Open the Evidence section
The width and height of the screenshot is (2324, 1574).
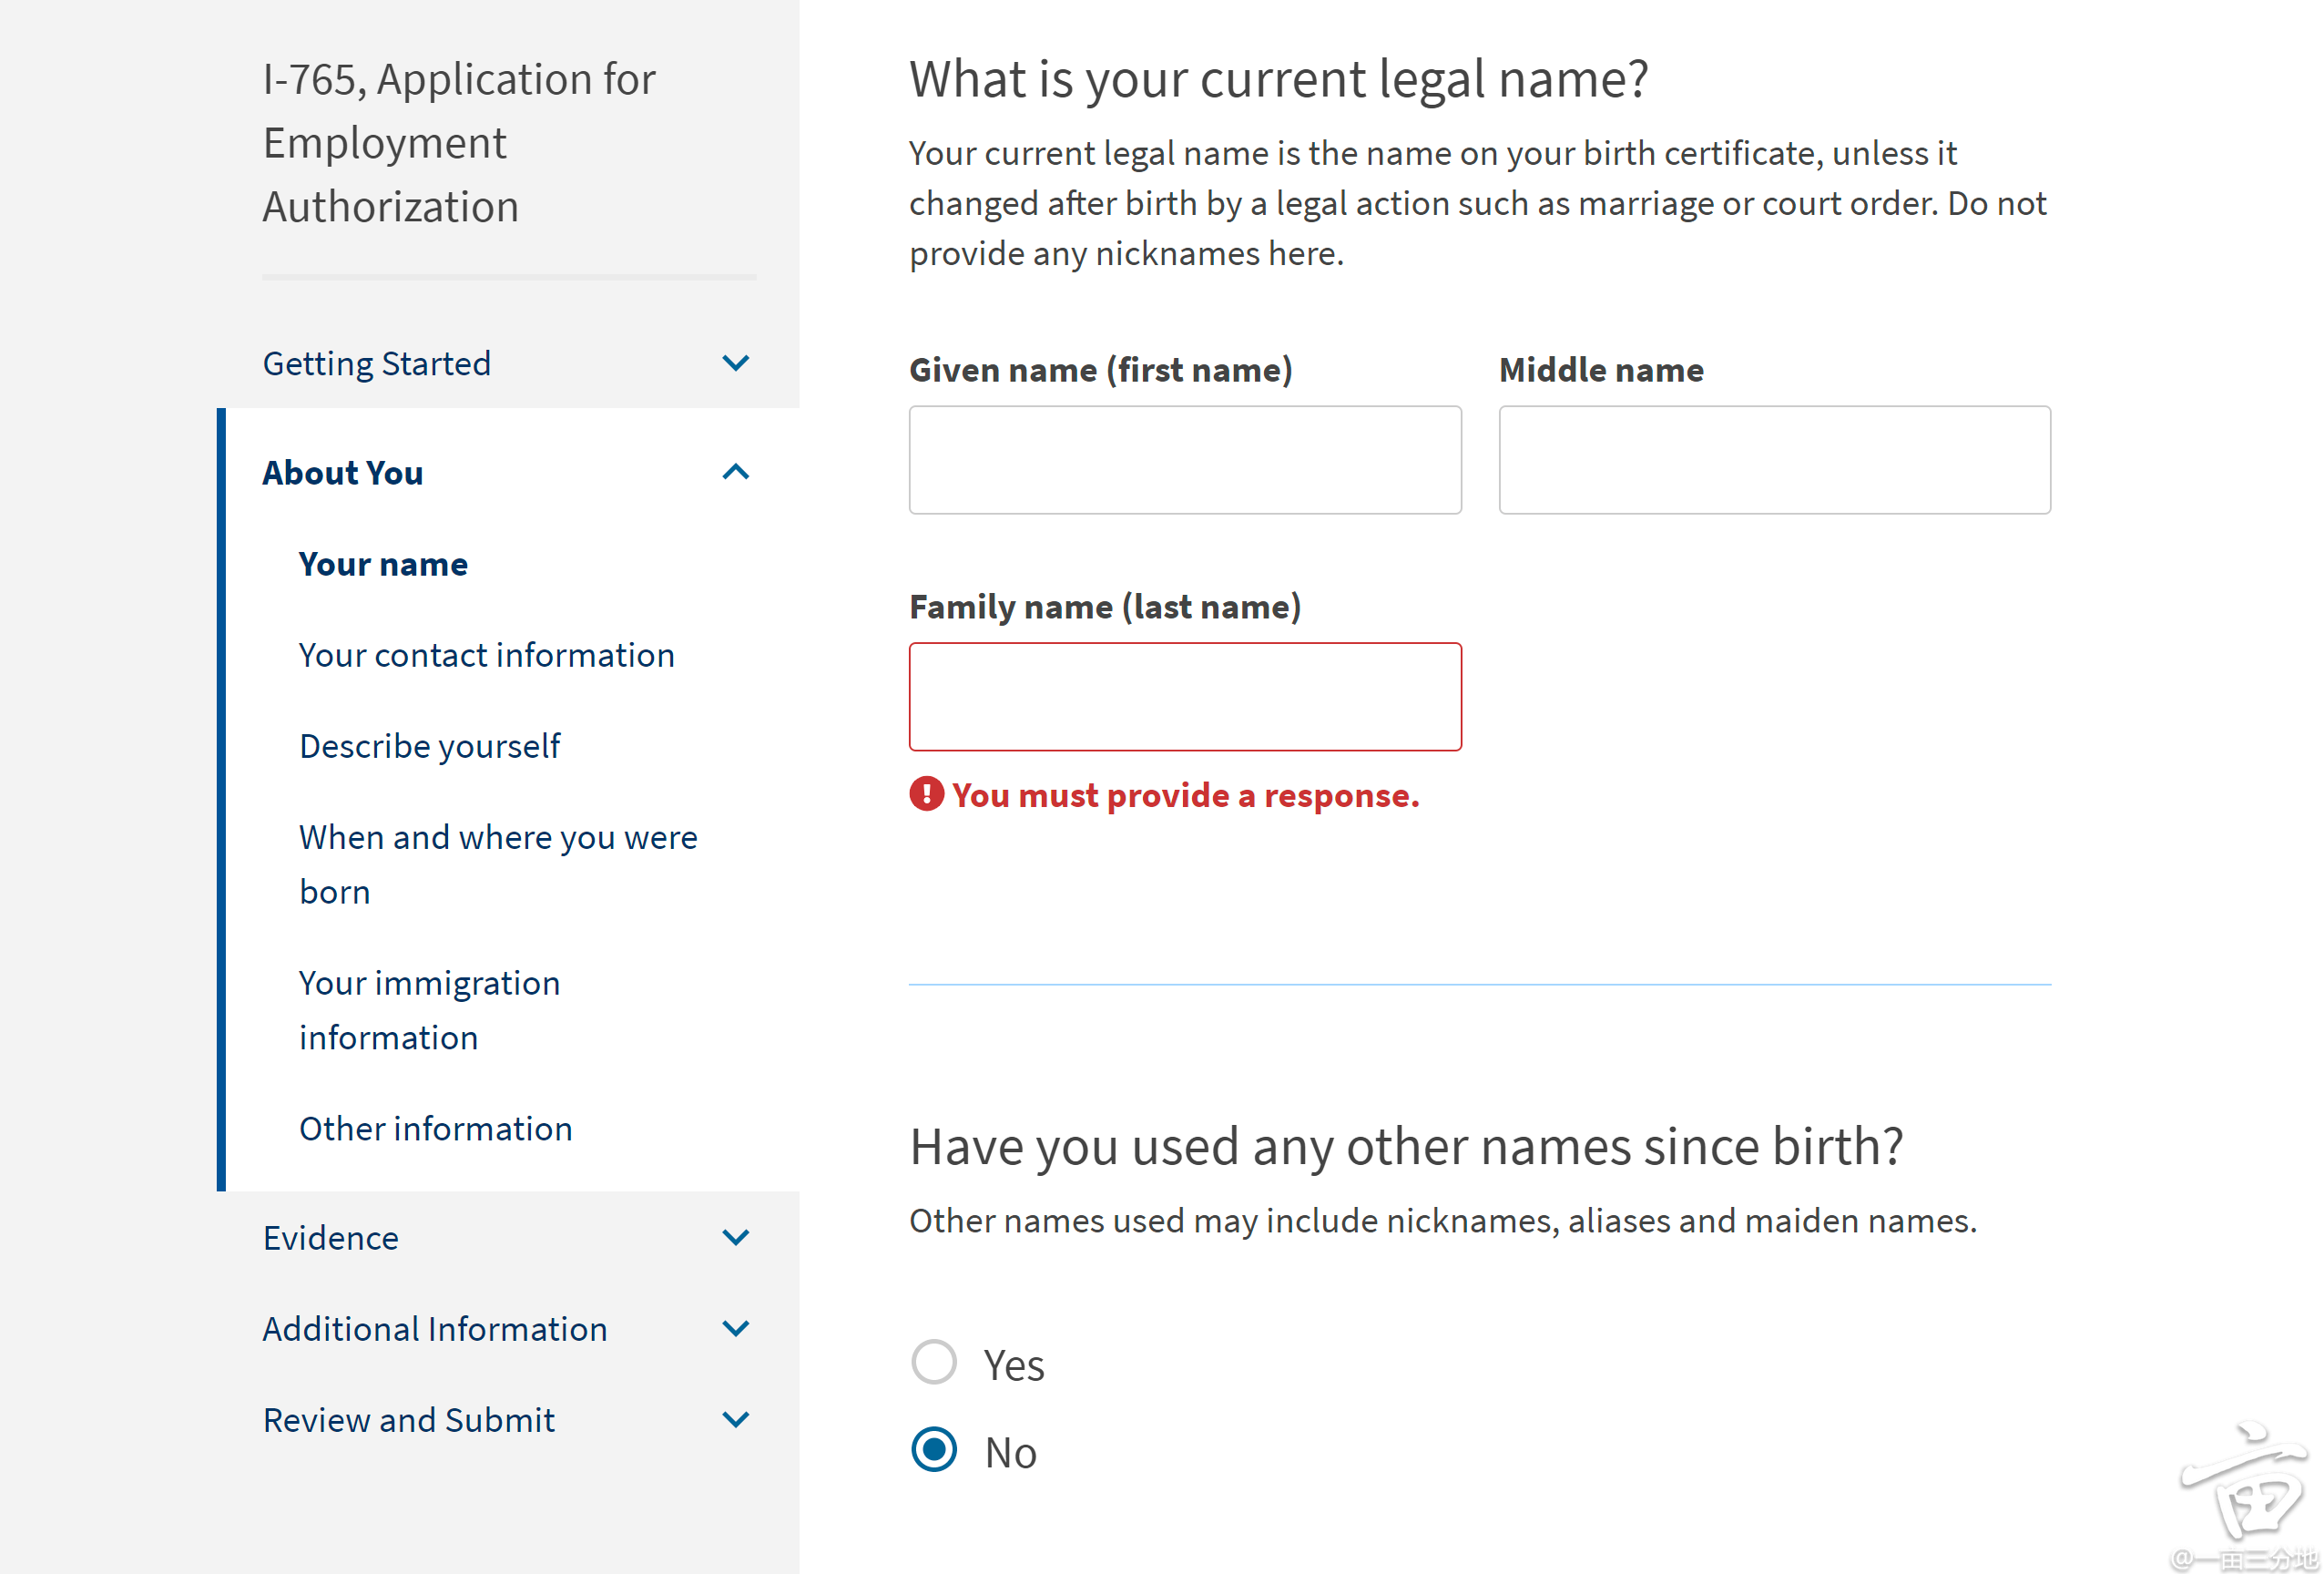tap(331, 1238)
